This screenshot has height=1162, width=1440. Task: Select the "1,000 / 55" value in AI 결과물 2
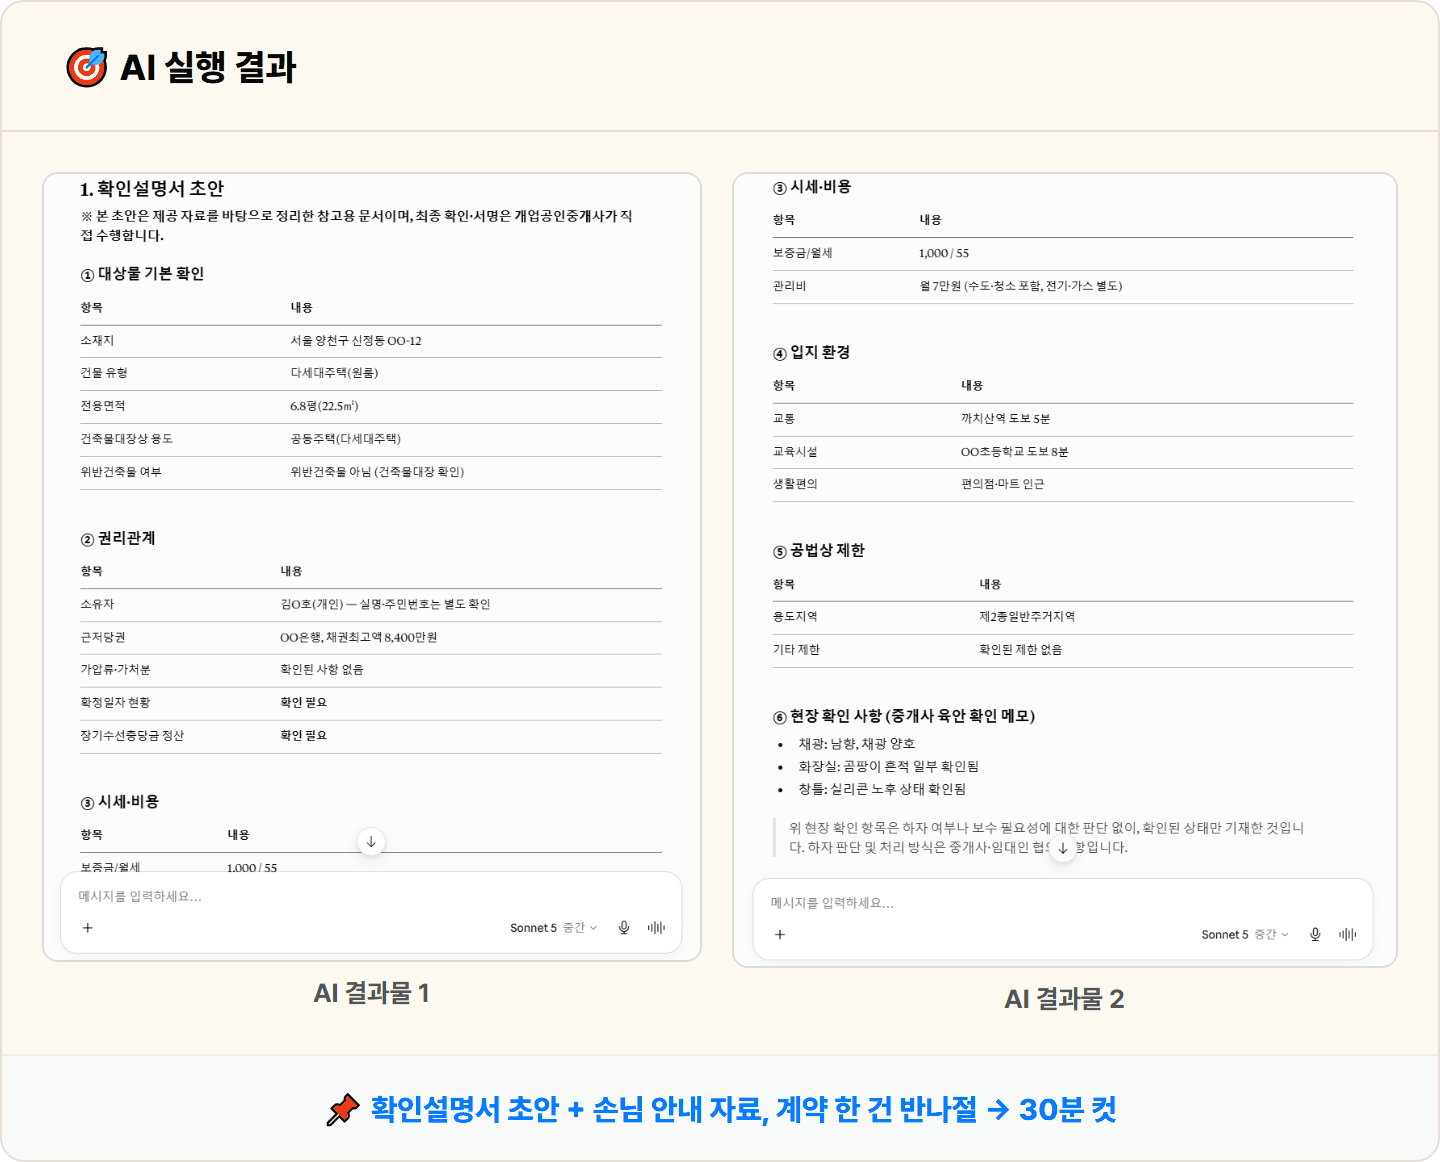[944, 253]
